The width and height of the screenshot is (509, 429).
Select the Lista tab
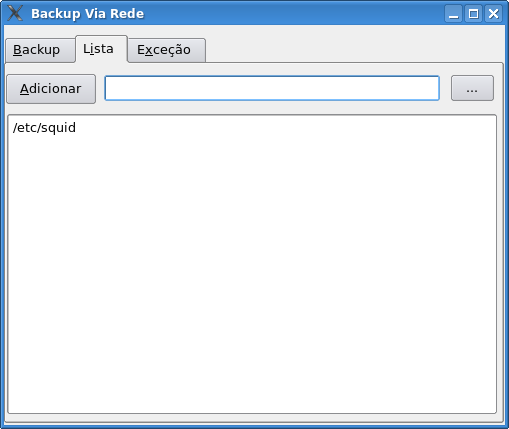pyautogui.click(x=101, y=49)
